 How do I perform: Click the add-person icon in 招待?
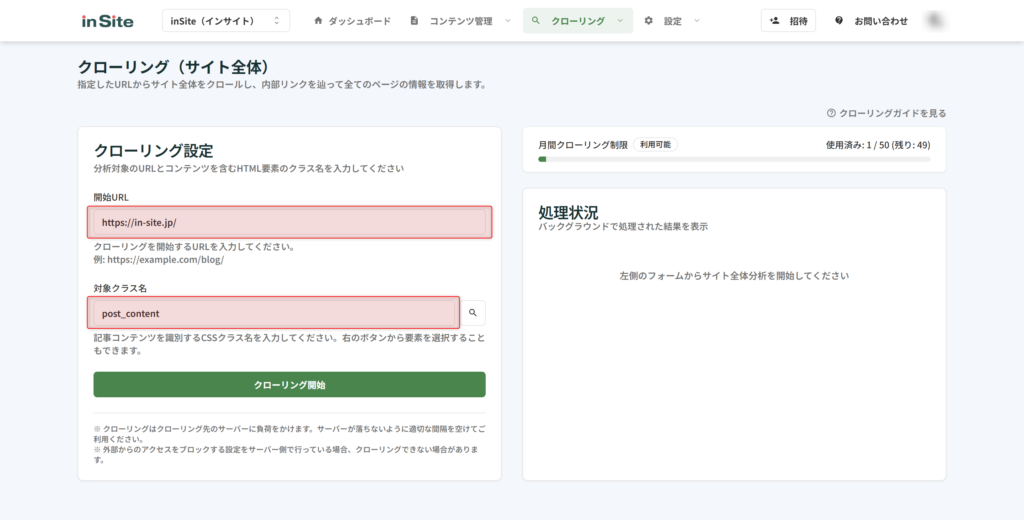click(x=775, y=21)
